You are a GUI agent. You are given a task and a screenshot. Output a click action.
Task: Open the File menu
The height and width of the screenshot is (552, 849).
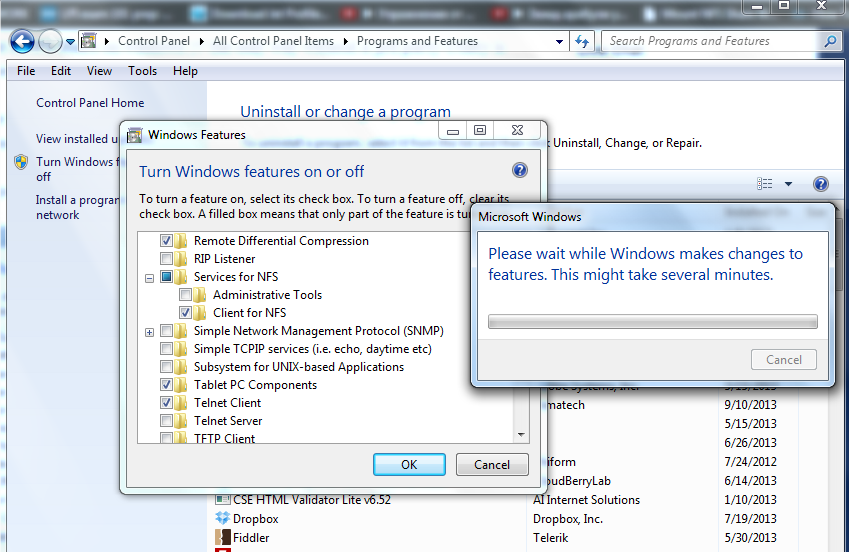pos(26,71)
